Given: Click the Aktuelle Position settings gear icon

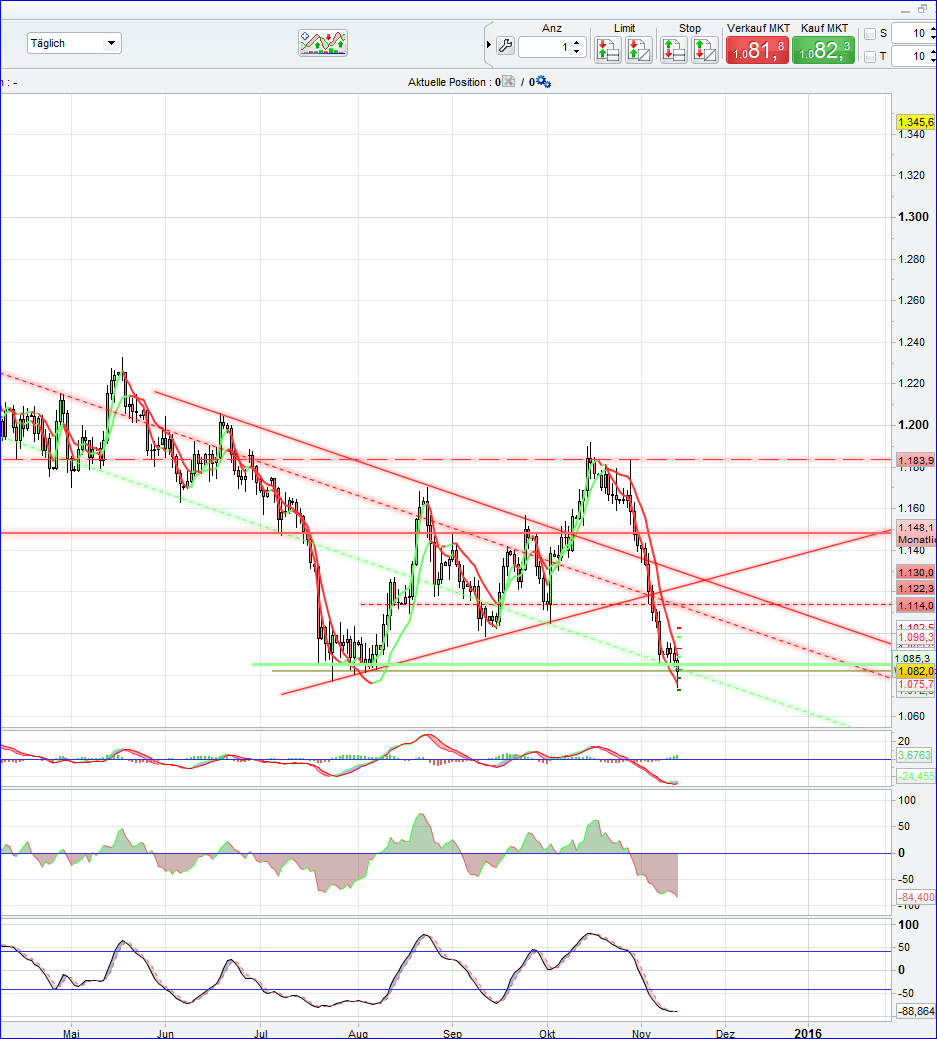Looking at the screenshot, I should (542, 82).
